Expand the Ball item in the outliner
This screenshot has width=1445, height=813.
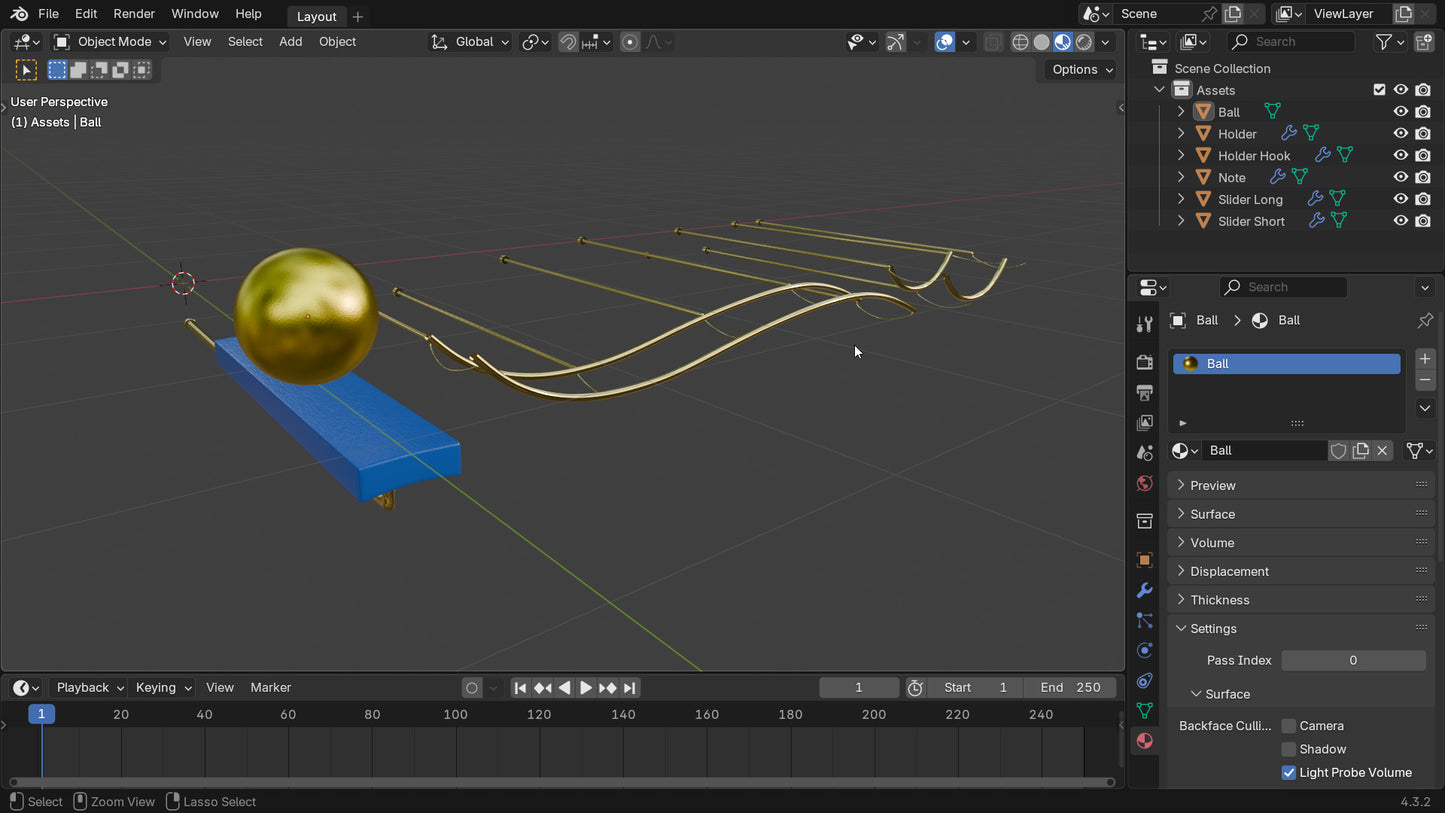click(x=1181, y=111)
